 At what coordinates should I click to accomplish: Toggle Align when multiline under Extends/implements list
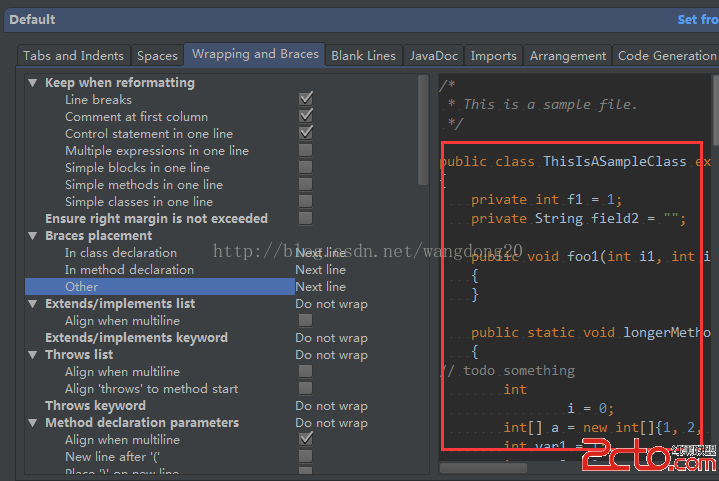coord(306,320)
